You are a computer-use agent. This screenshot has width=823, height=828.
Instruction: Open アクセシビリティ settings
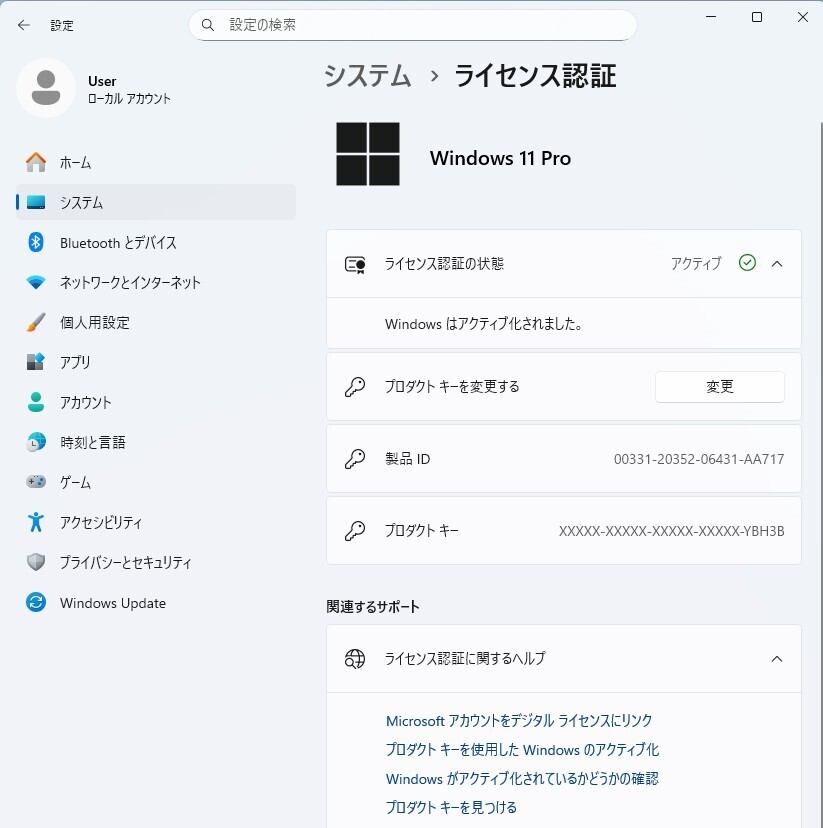tap(156, 522)
